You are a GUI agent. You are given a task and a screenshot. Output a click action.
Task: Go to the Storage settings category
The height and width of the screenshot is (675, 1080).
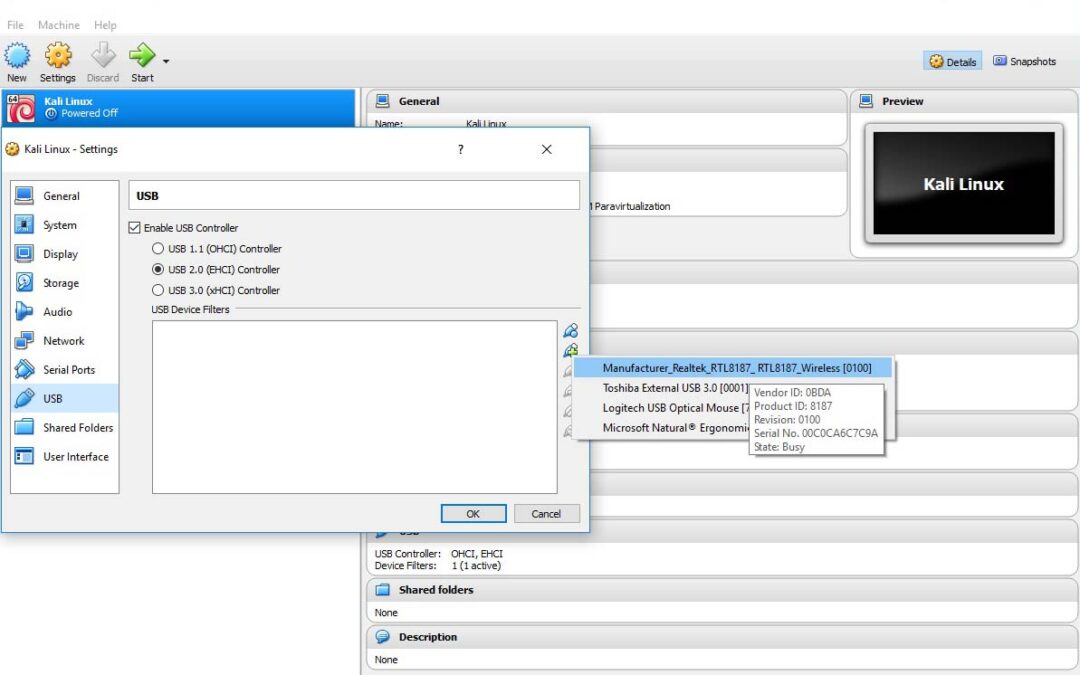click(x=60, y=283)
